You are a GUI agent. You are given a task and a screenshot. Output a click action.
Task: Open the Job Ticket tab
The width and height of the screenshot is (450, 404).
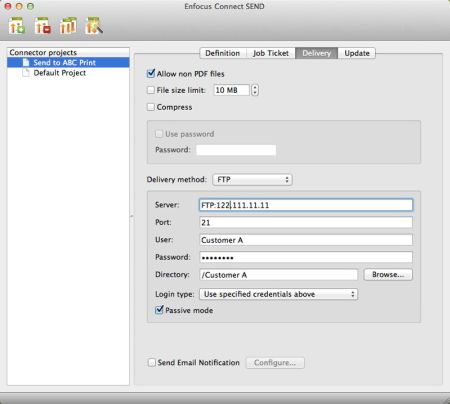pos(271,53)
